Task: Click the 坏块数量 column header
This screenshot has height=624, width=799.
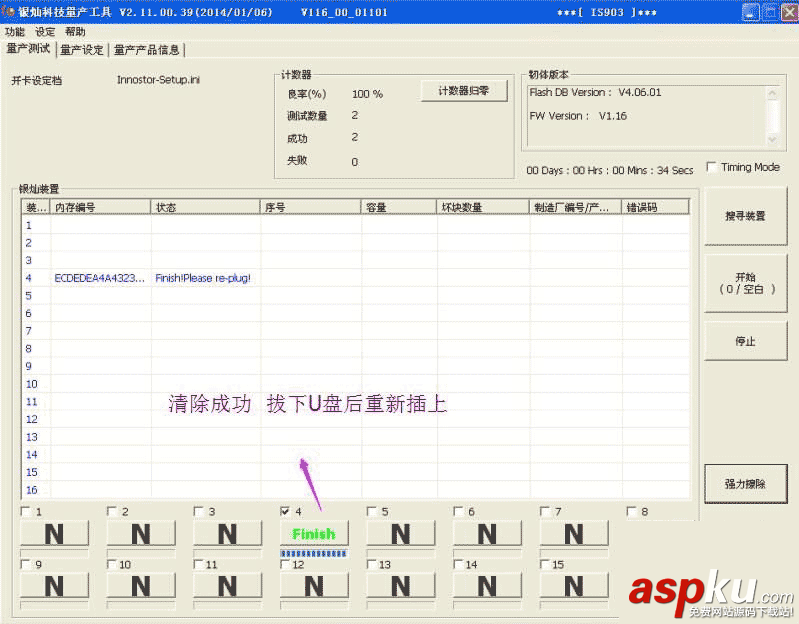Action: coord(483,207)
